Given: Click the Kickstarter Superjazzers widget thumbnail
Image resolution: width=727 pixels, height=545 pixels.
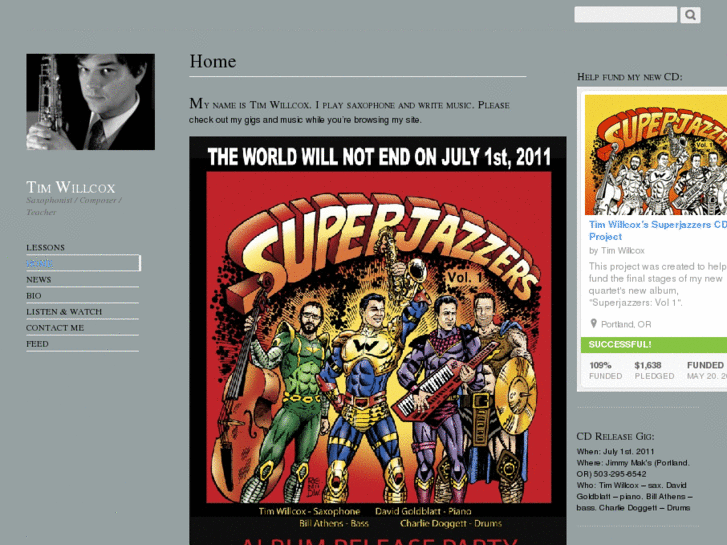Looking at the screenshot, I should coord(656,154).
